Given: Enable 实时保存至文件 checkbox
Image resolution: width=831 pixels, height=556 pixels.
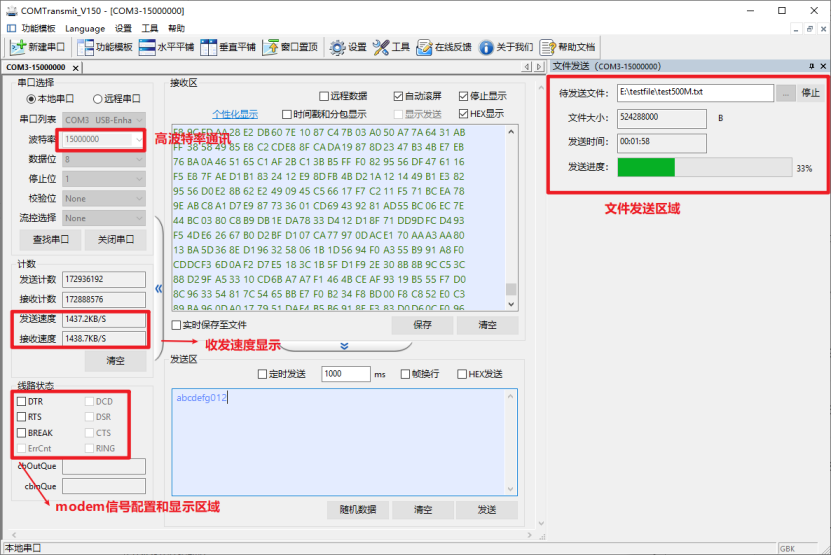Looking at the screenshot, I should [x=176, y=324].
